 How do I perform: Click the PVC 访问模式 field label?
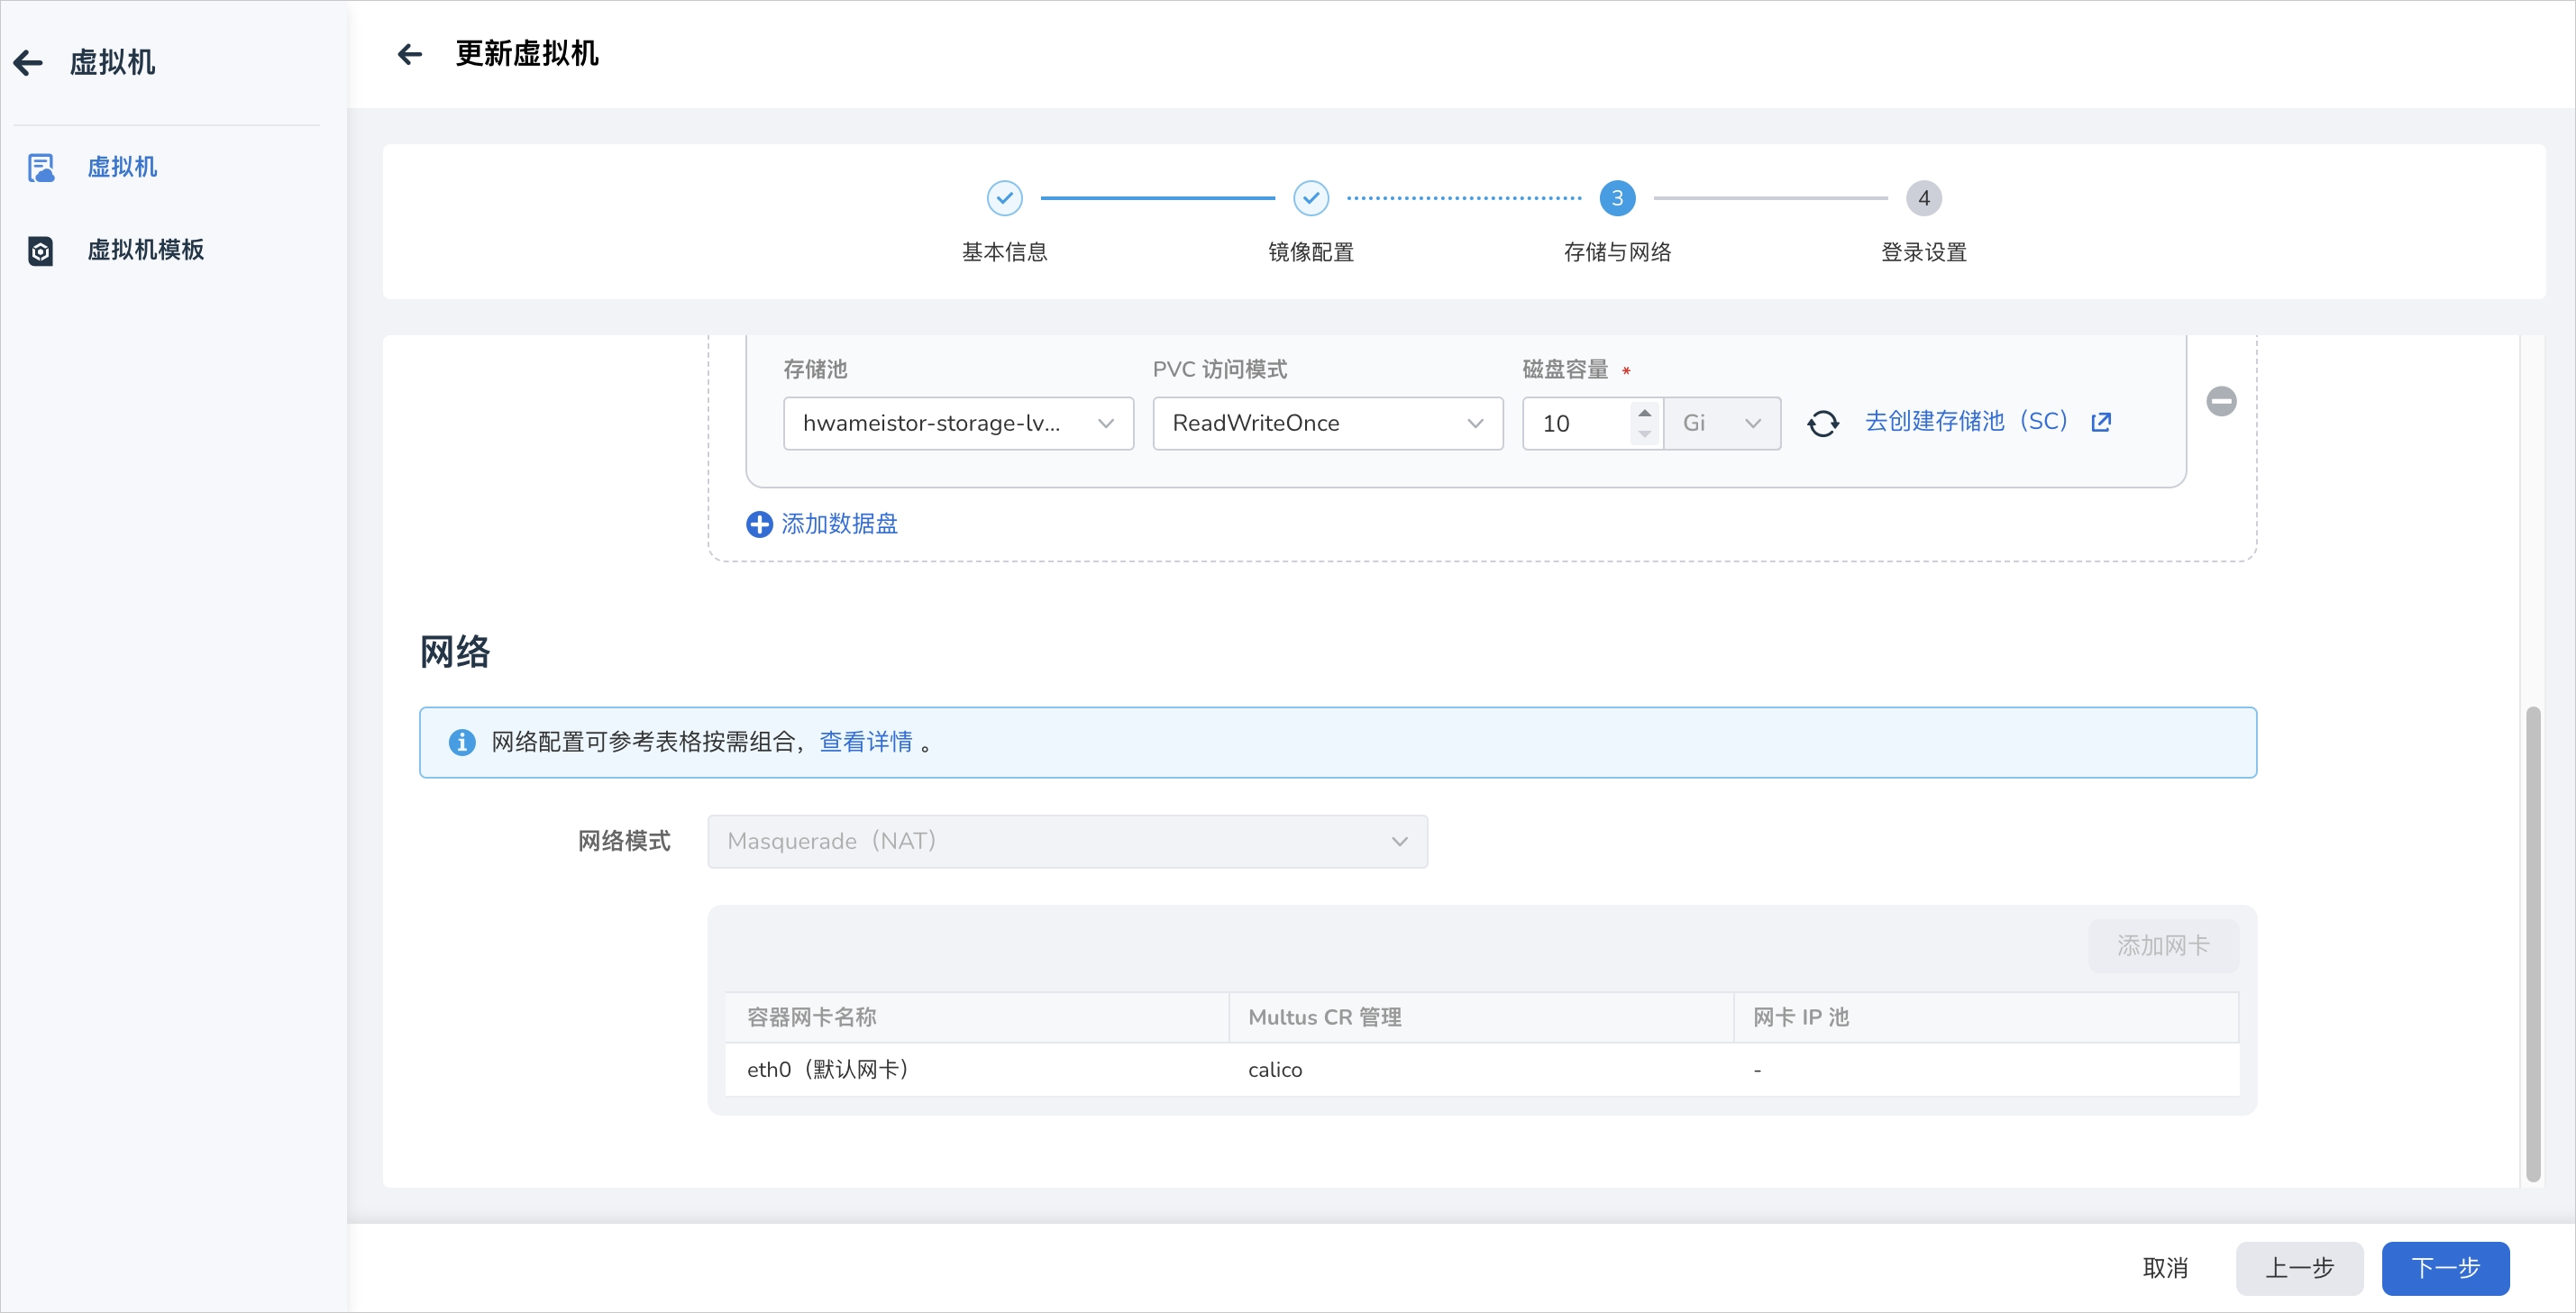[x=1219, y=369]
